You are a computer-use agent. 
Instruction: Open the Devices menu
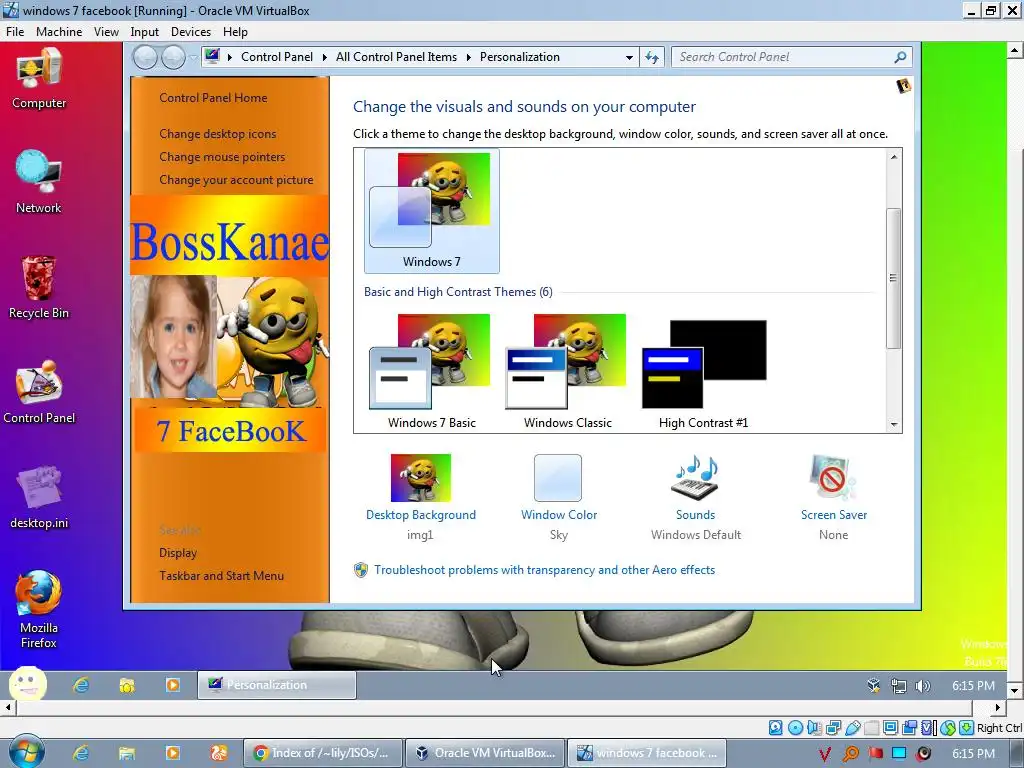191,31
